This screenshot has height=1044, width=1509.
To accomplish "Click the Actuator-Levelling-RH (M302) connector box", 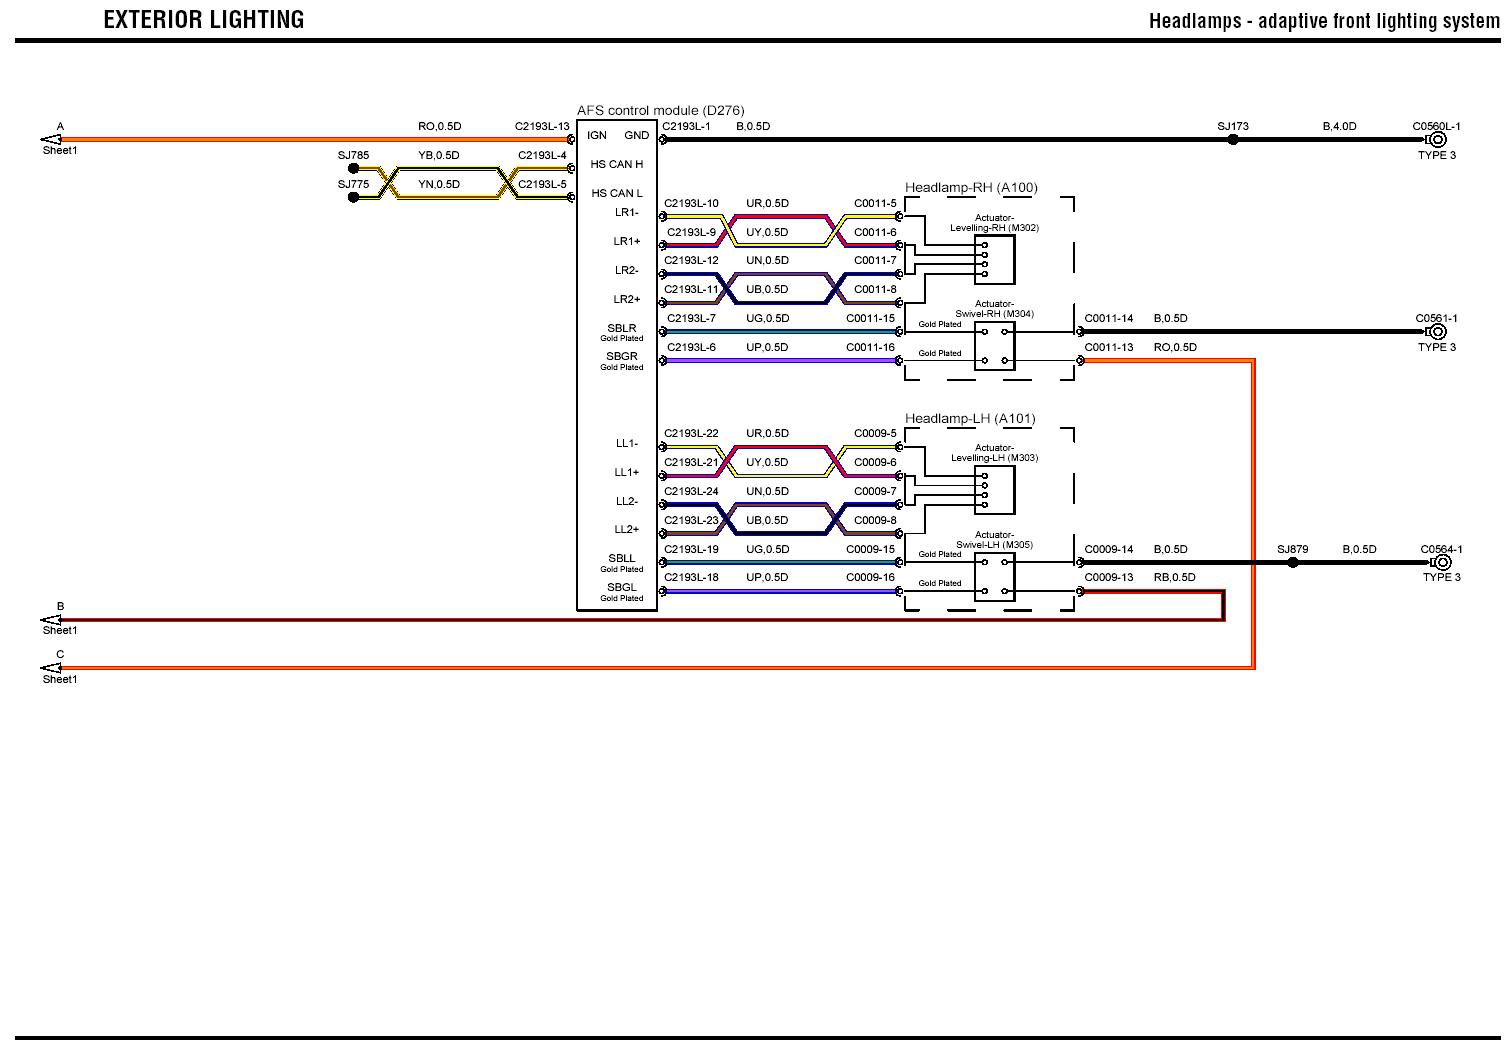I will tap(995, 260).
